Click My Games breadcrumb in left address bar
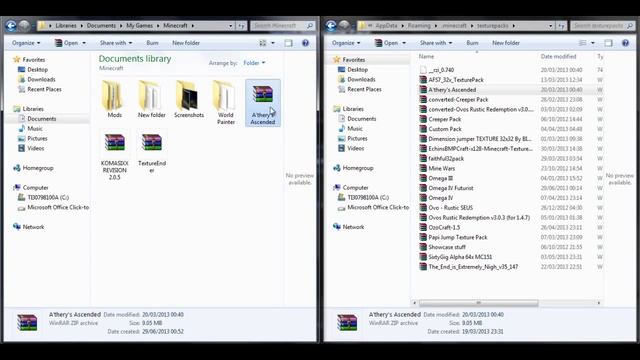 click(x=139, y=26)
